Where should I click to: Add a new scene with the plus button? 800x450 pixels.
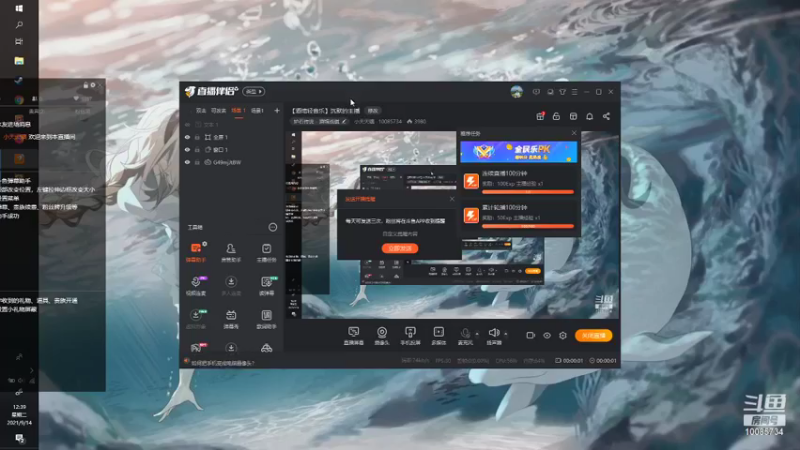click(277, 111)
